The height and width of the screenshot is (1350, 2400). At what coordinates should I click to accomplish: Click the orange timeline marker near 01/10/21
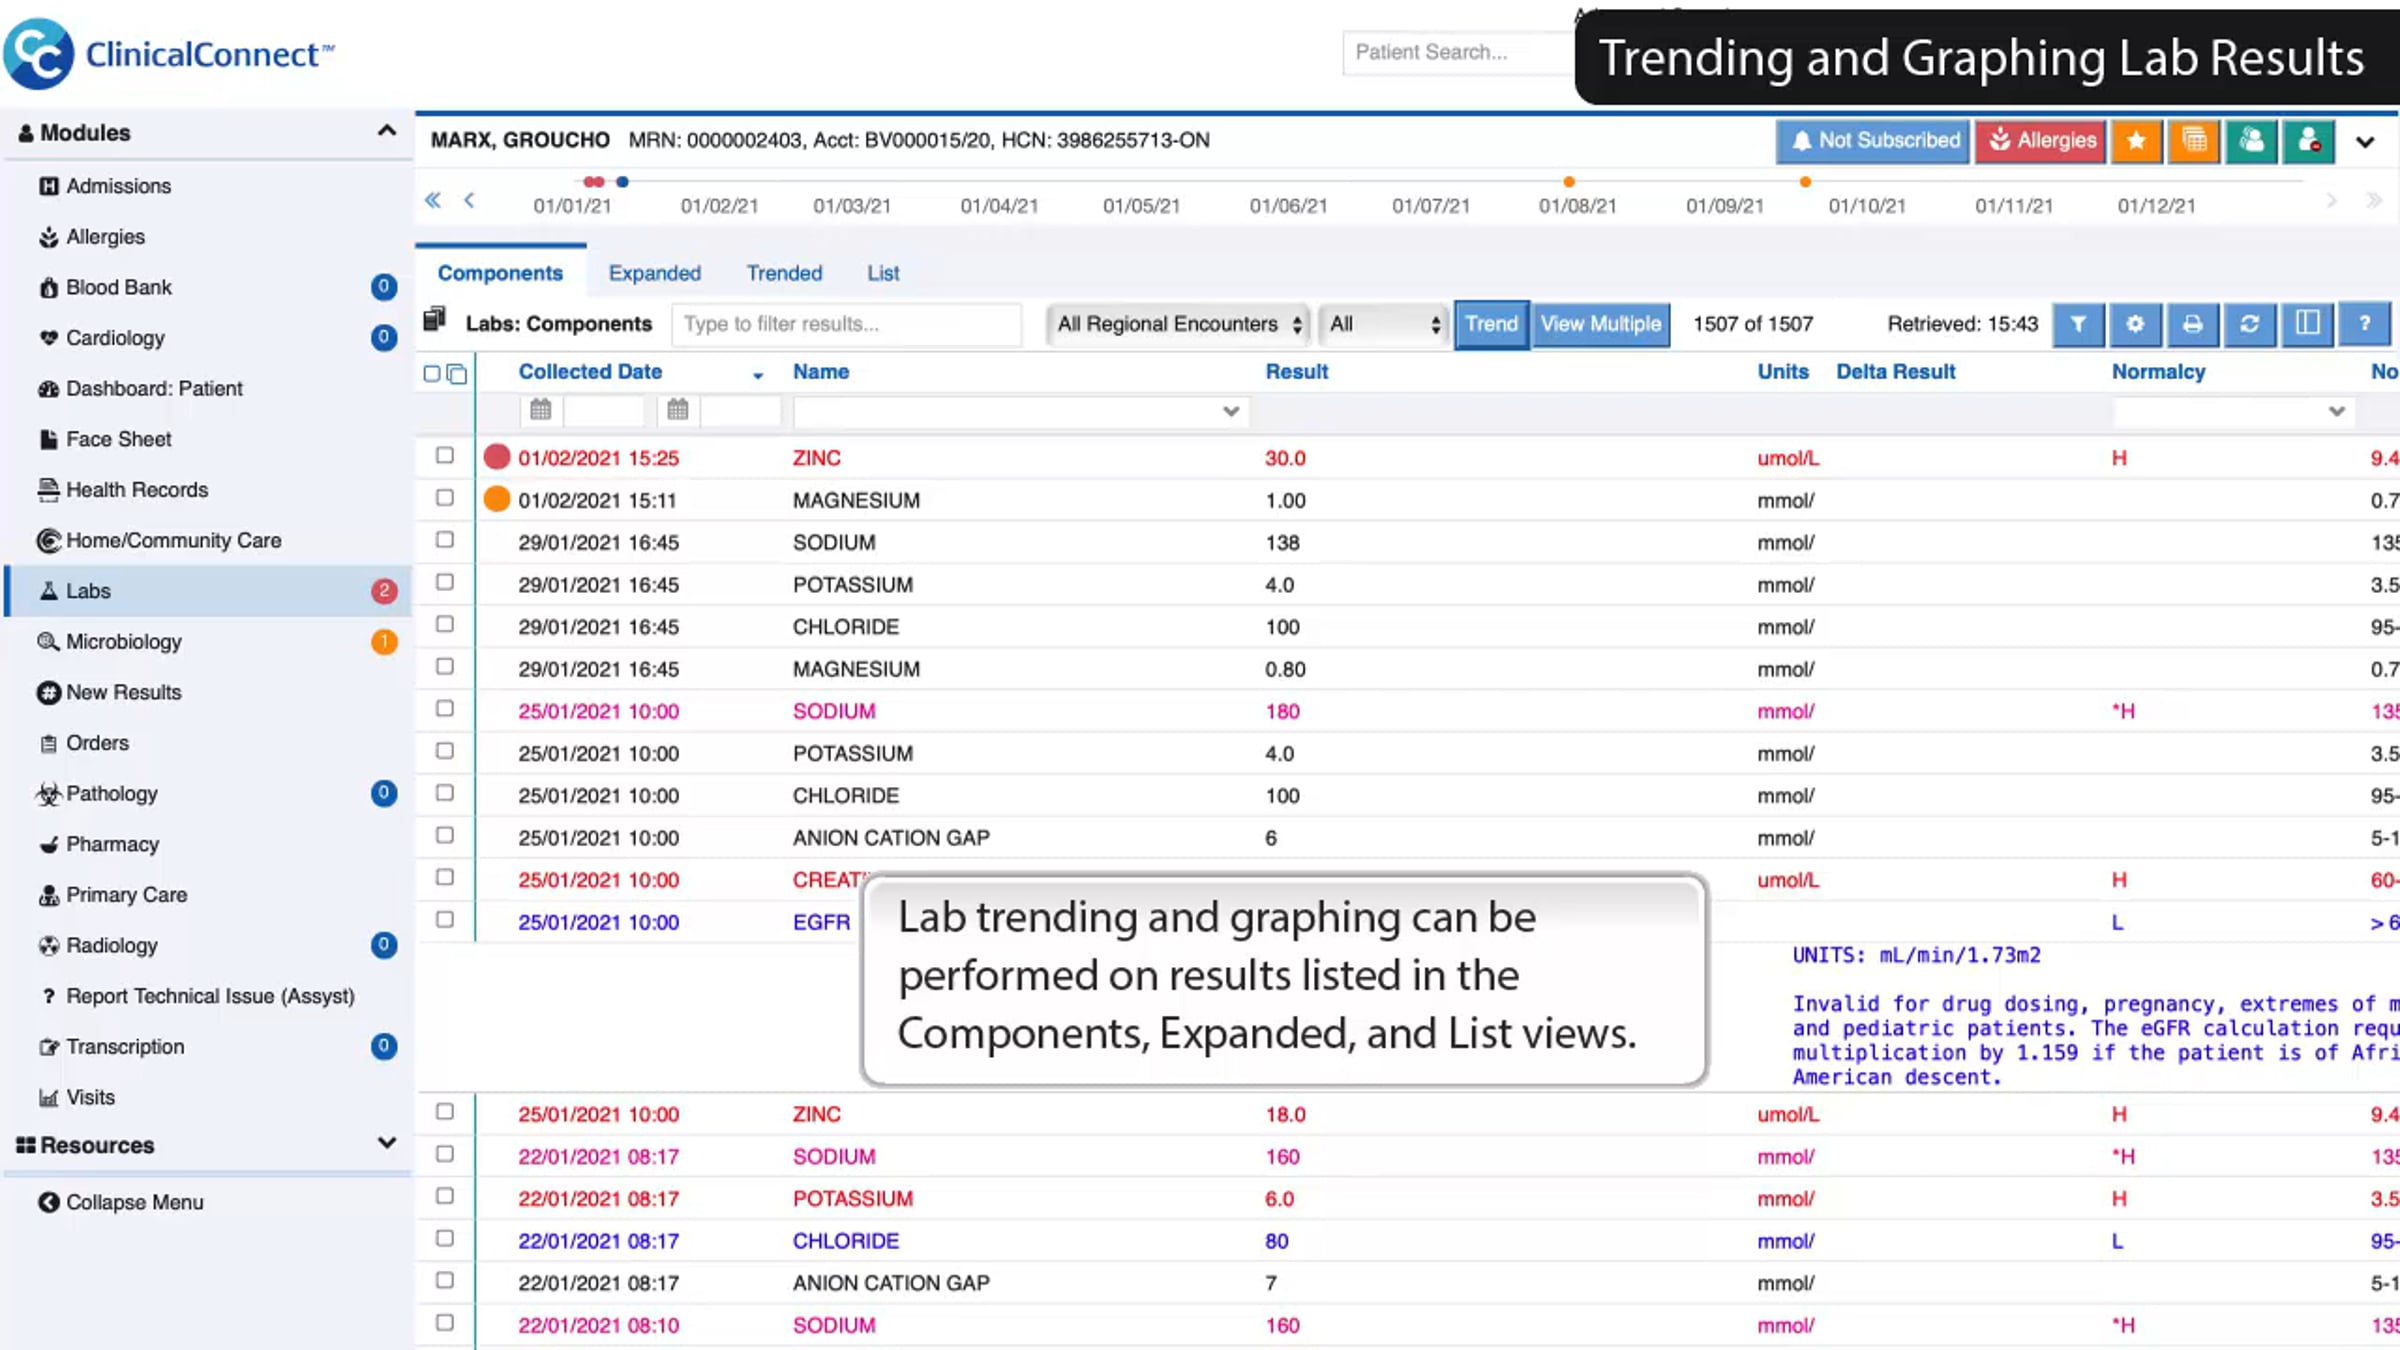[1805, 182]
